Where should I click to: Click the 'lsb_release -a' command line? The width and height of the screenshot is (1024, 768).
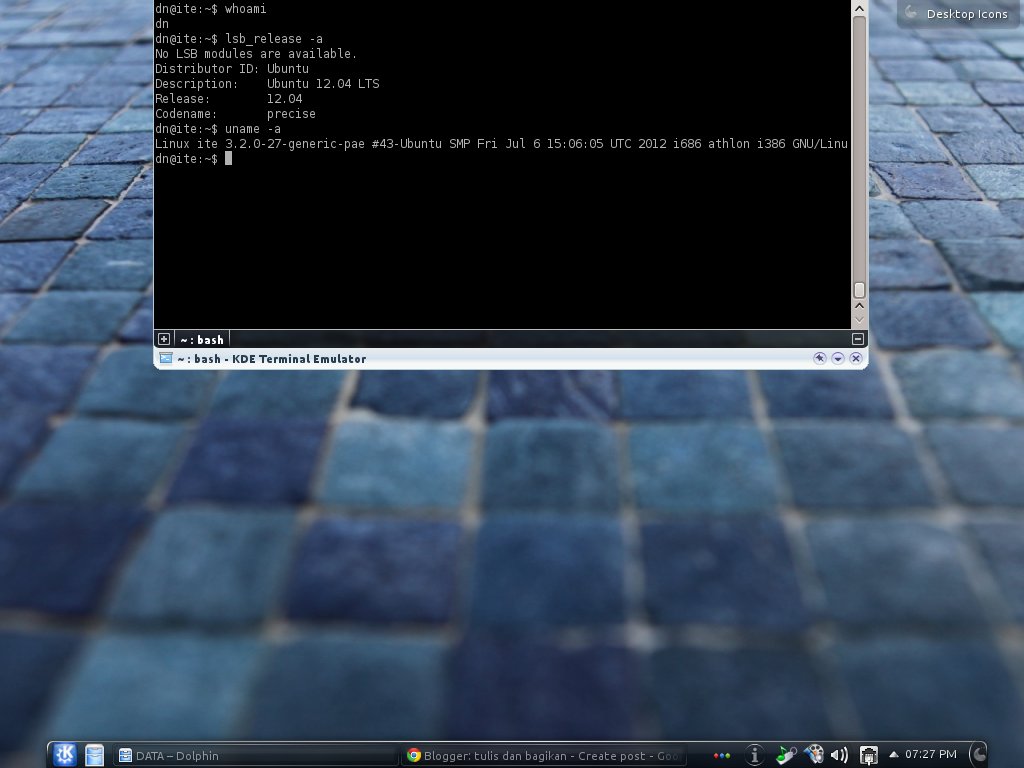(x=274, y=39)
